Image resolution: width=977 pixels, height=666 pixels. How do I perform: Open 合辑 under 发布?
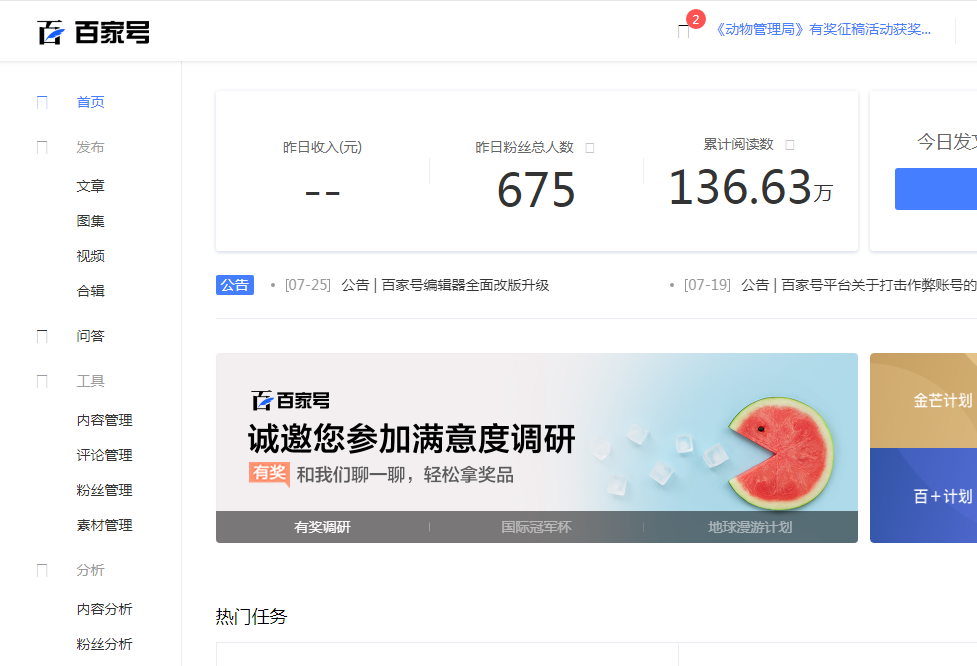click(x=90, y=291)
